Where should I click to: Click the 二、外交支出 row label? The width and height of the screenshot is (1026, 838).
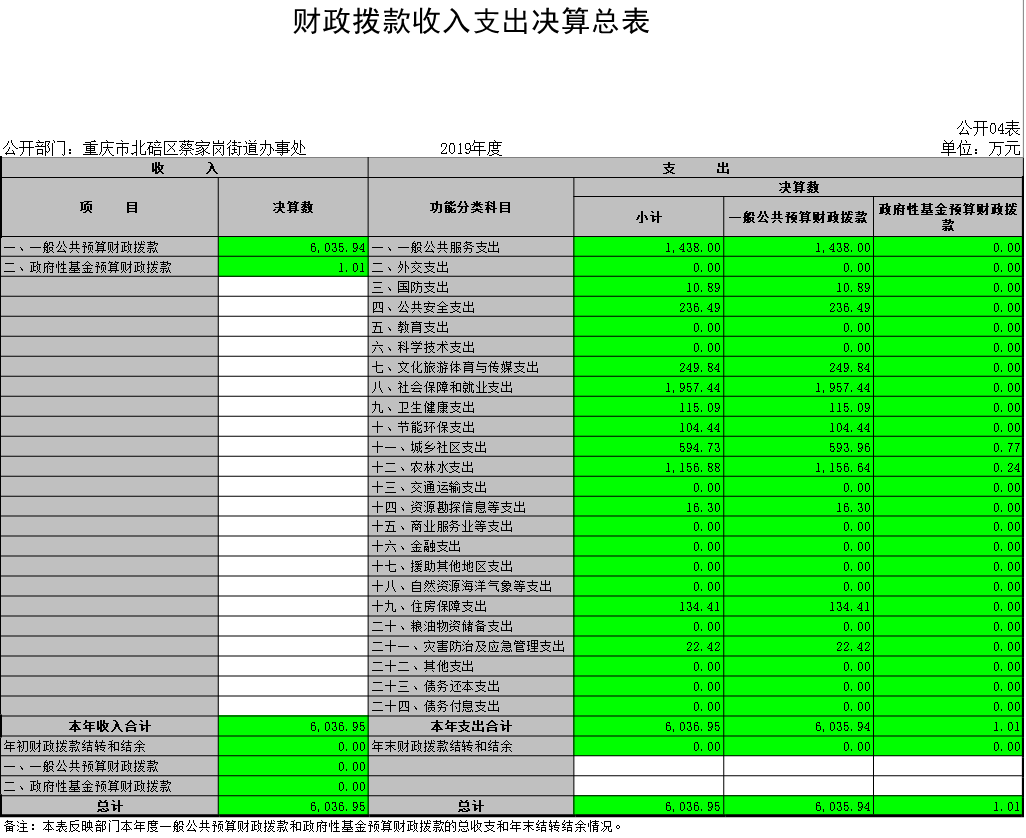coord(410,268)
